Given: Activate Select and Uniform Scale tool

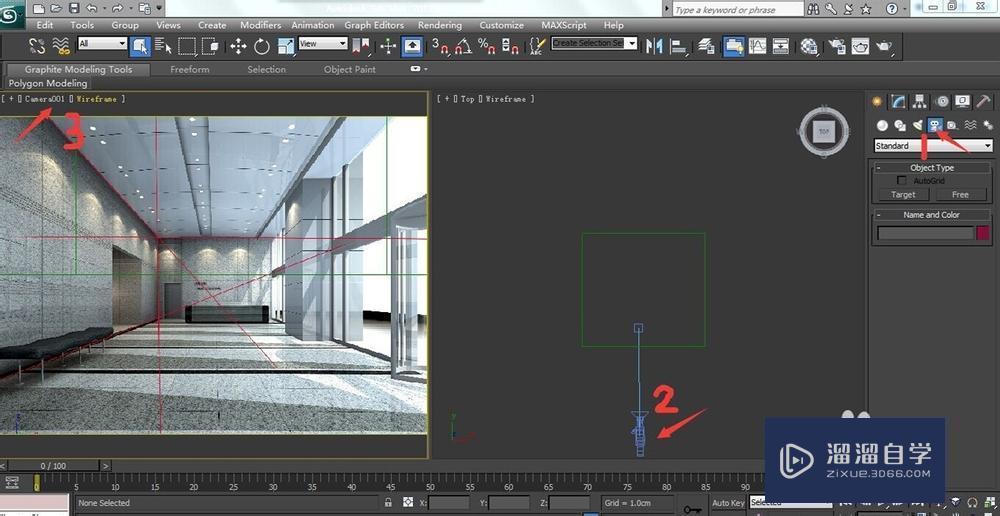Looking at the screenshot, I should [286, 46].
